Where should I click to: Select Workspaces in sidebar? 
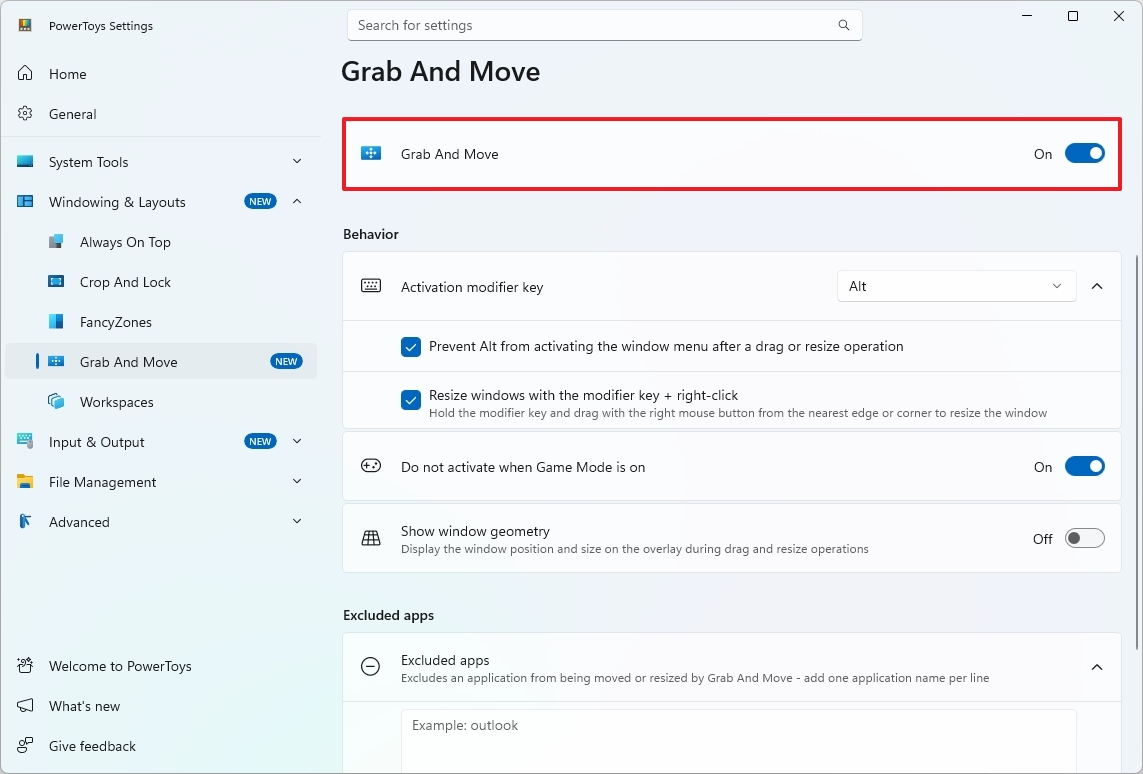(161, 402)
